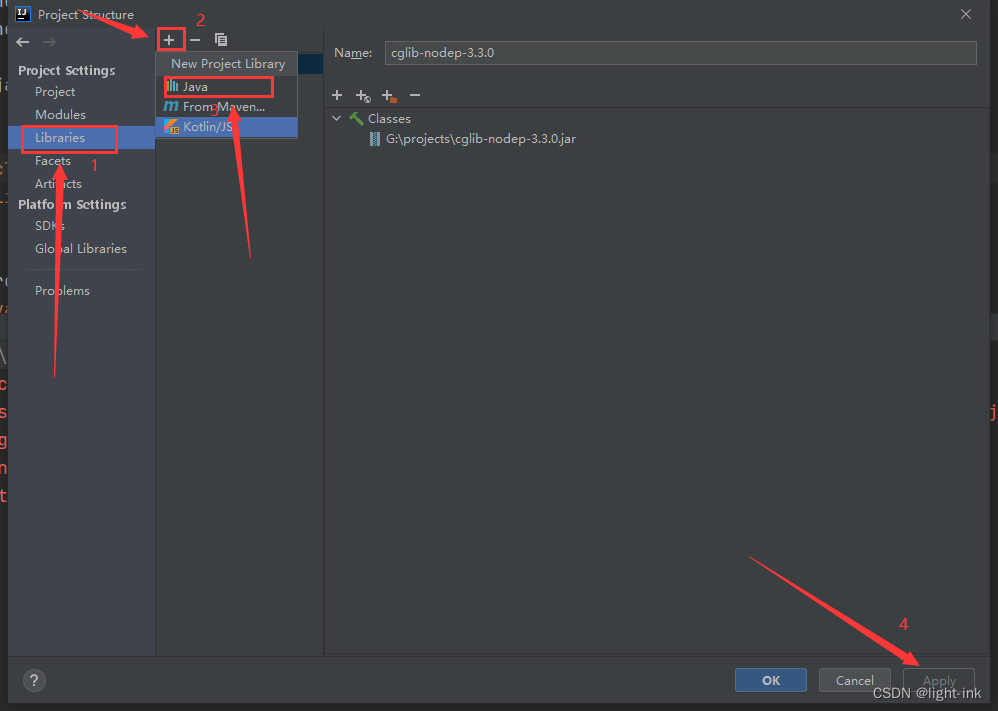Click the OK button

pyautogui.click(x=771, y=680)
